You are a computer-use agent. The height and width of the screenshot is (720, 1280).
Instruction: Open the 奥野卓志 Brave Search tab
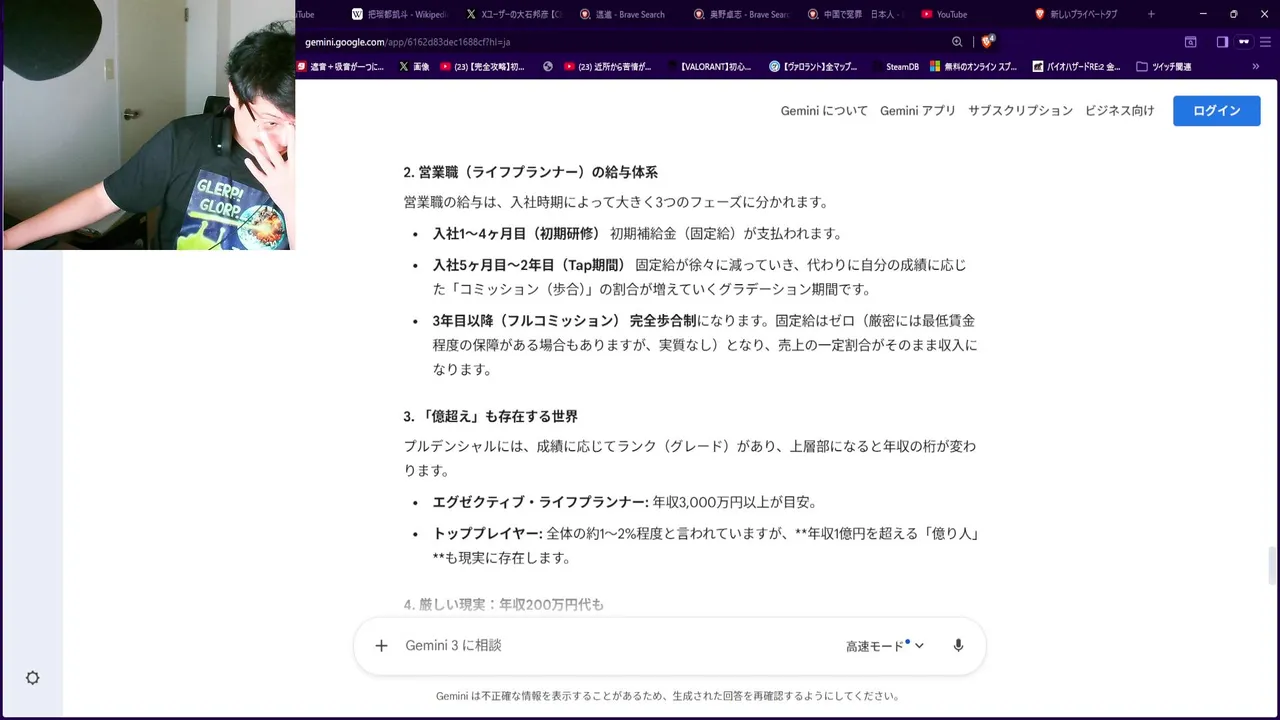[741, 14]
